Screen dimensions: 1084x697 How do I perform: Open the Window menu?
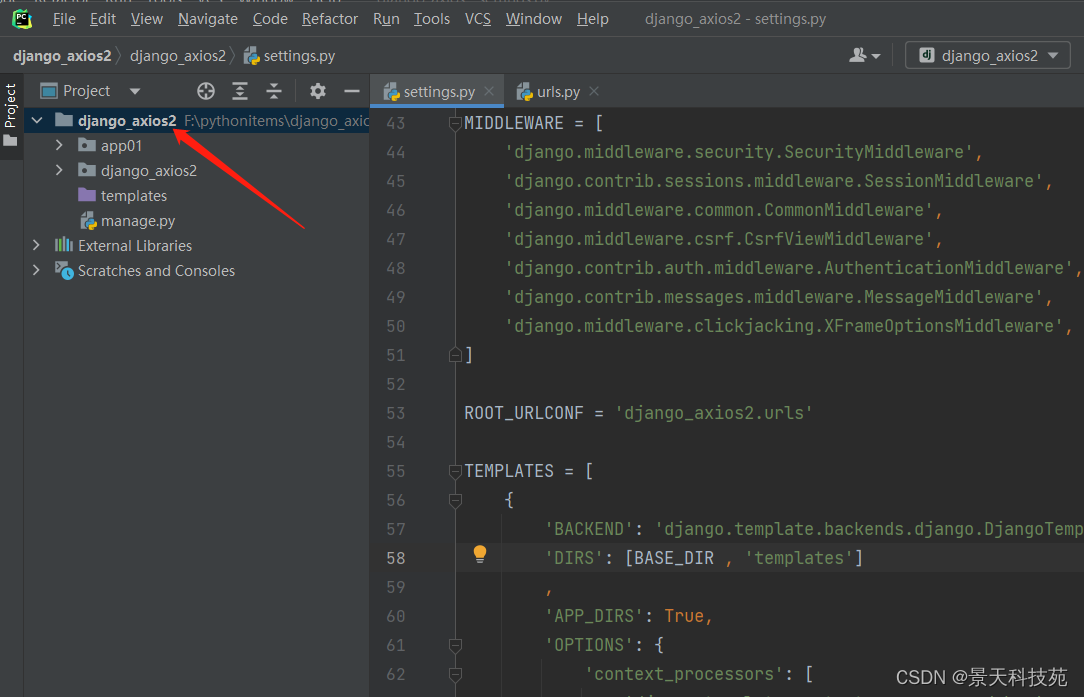click(534, 19)
